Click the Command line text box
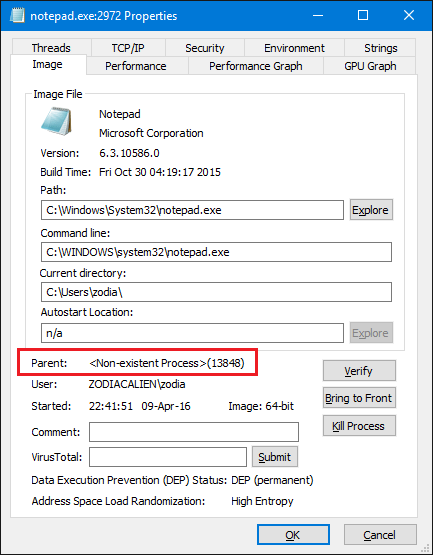Image resolution: width=433 pixels, height=555 pixels. [216, 252]
